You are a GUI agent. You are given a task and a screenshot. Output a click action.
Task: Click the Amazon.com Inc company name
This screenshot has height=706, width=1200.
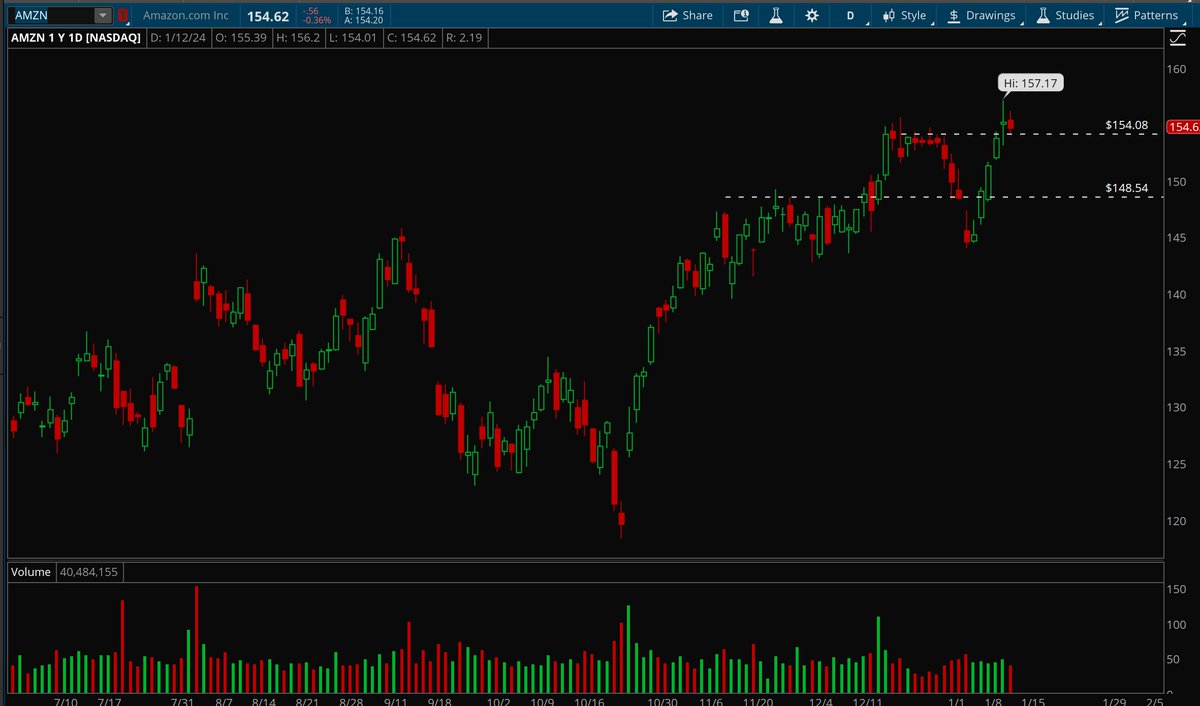pos(186,16)
